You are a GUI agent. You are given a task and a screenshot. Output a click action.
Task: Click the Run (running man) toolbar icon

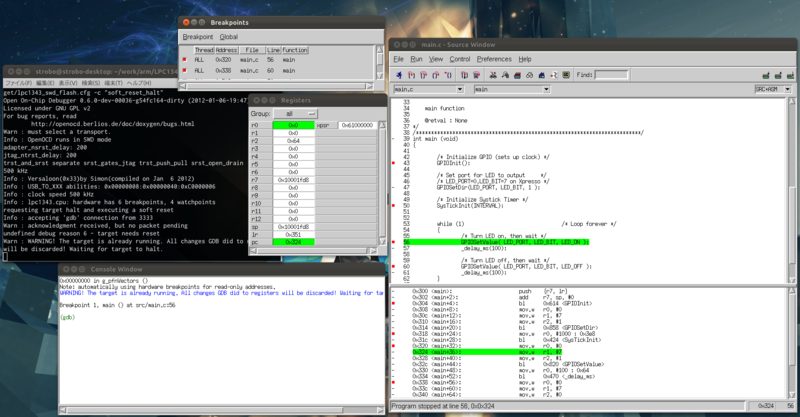click(399, 75)
